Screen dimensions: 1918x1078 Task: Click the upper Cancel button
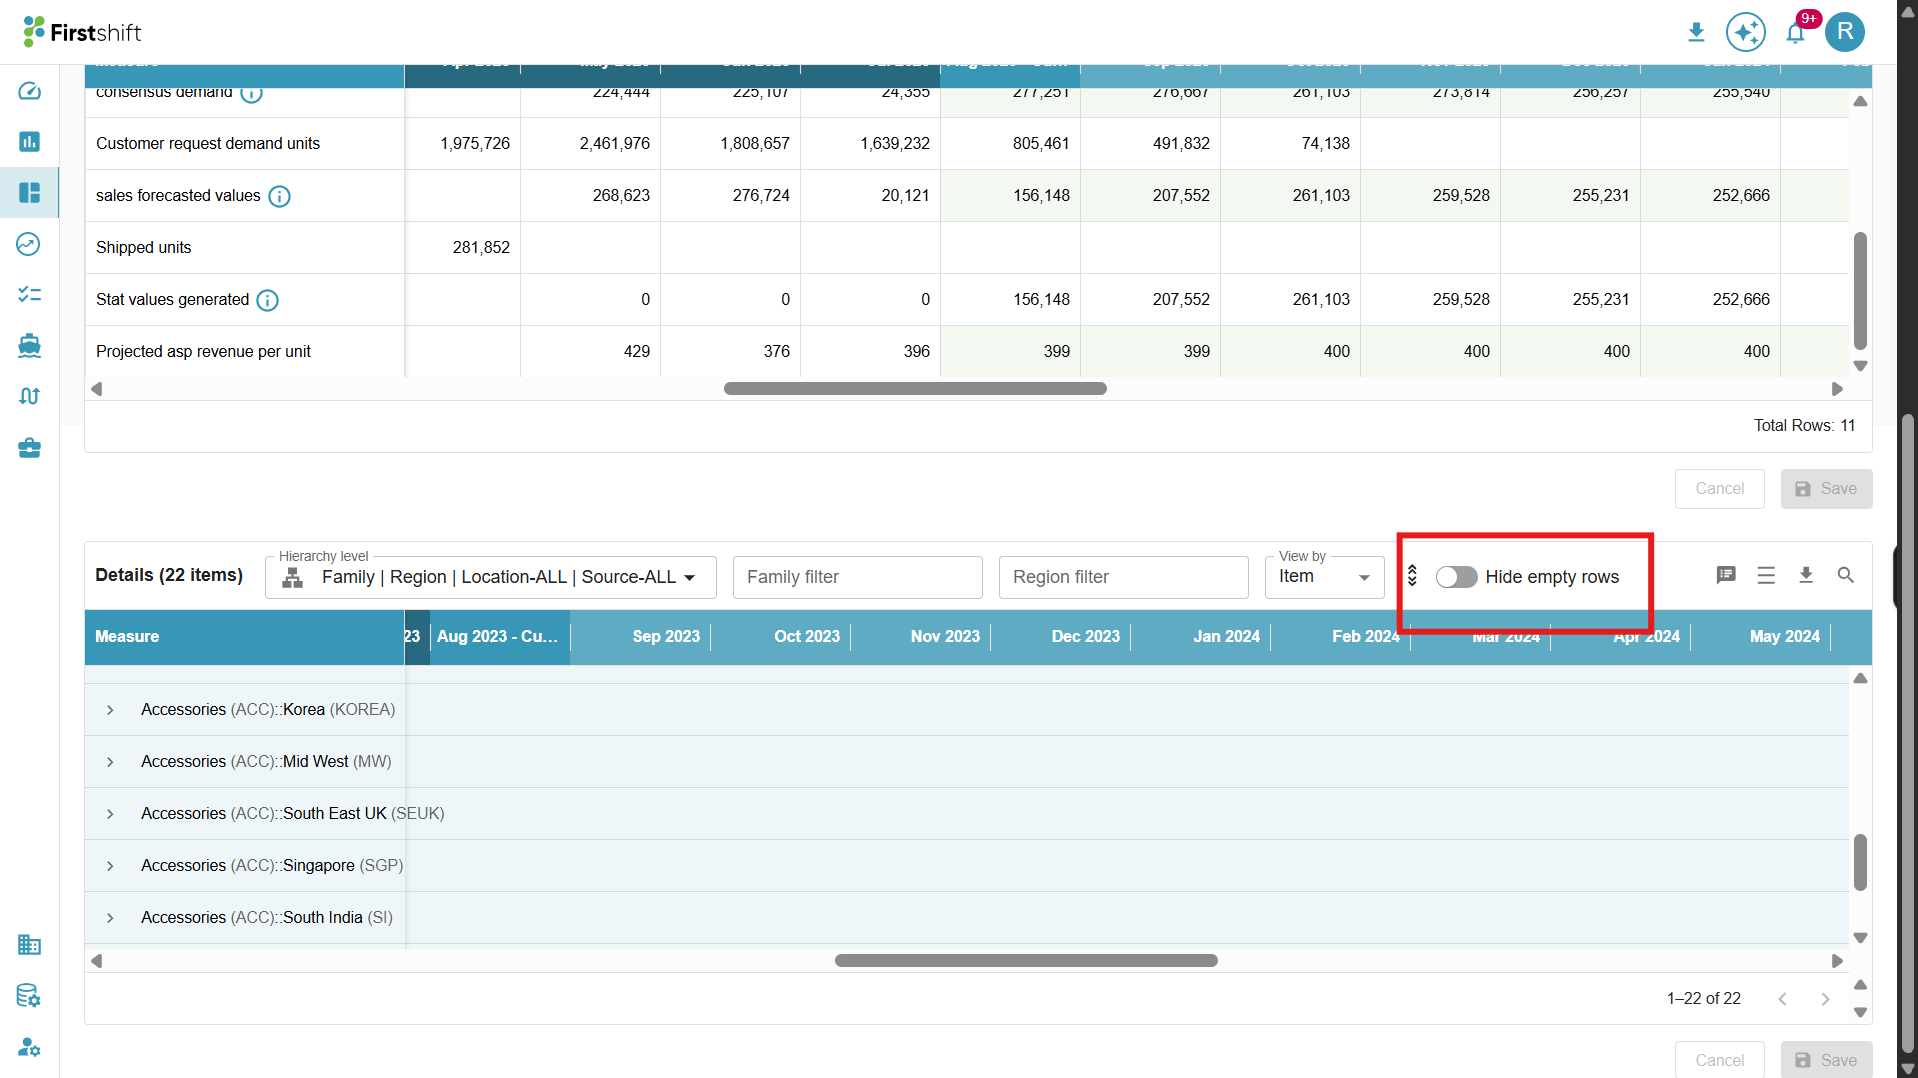[x=1720, y=489]
